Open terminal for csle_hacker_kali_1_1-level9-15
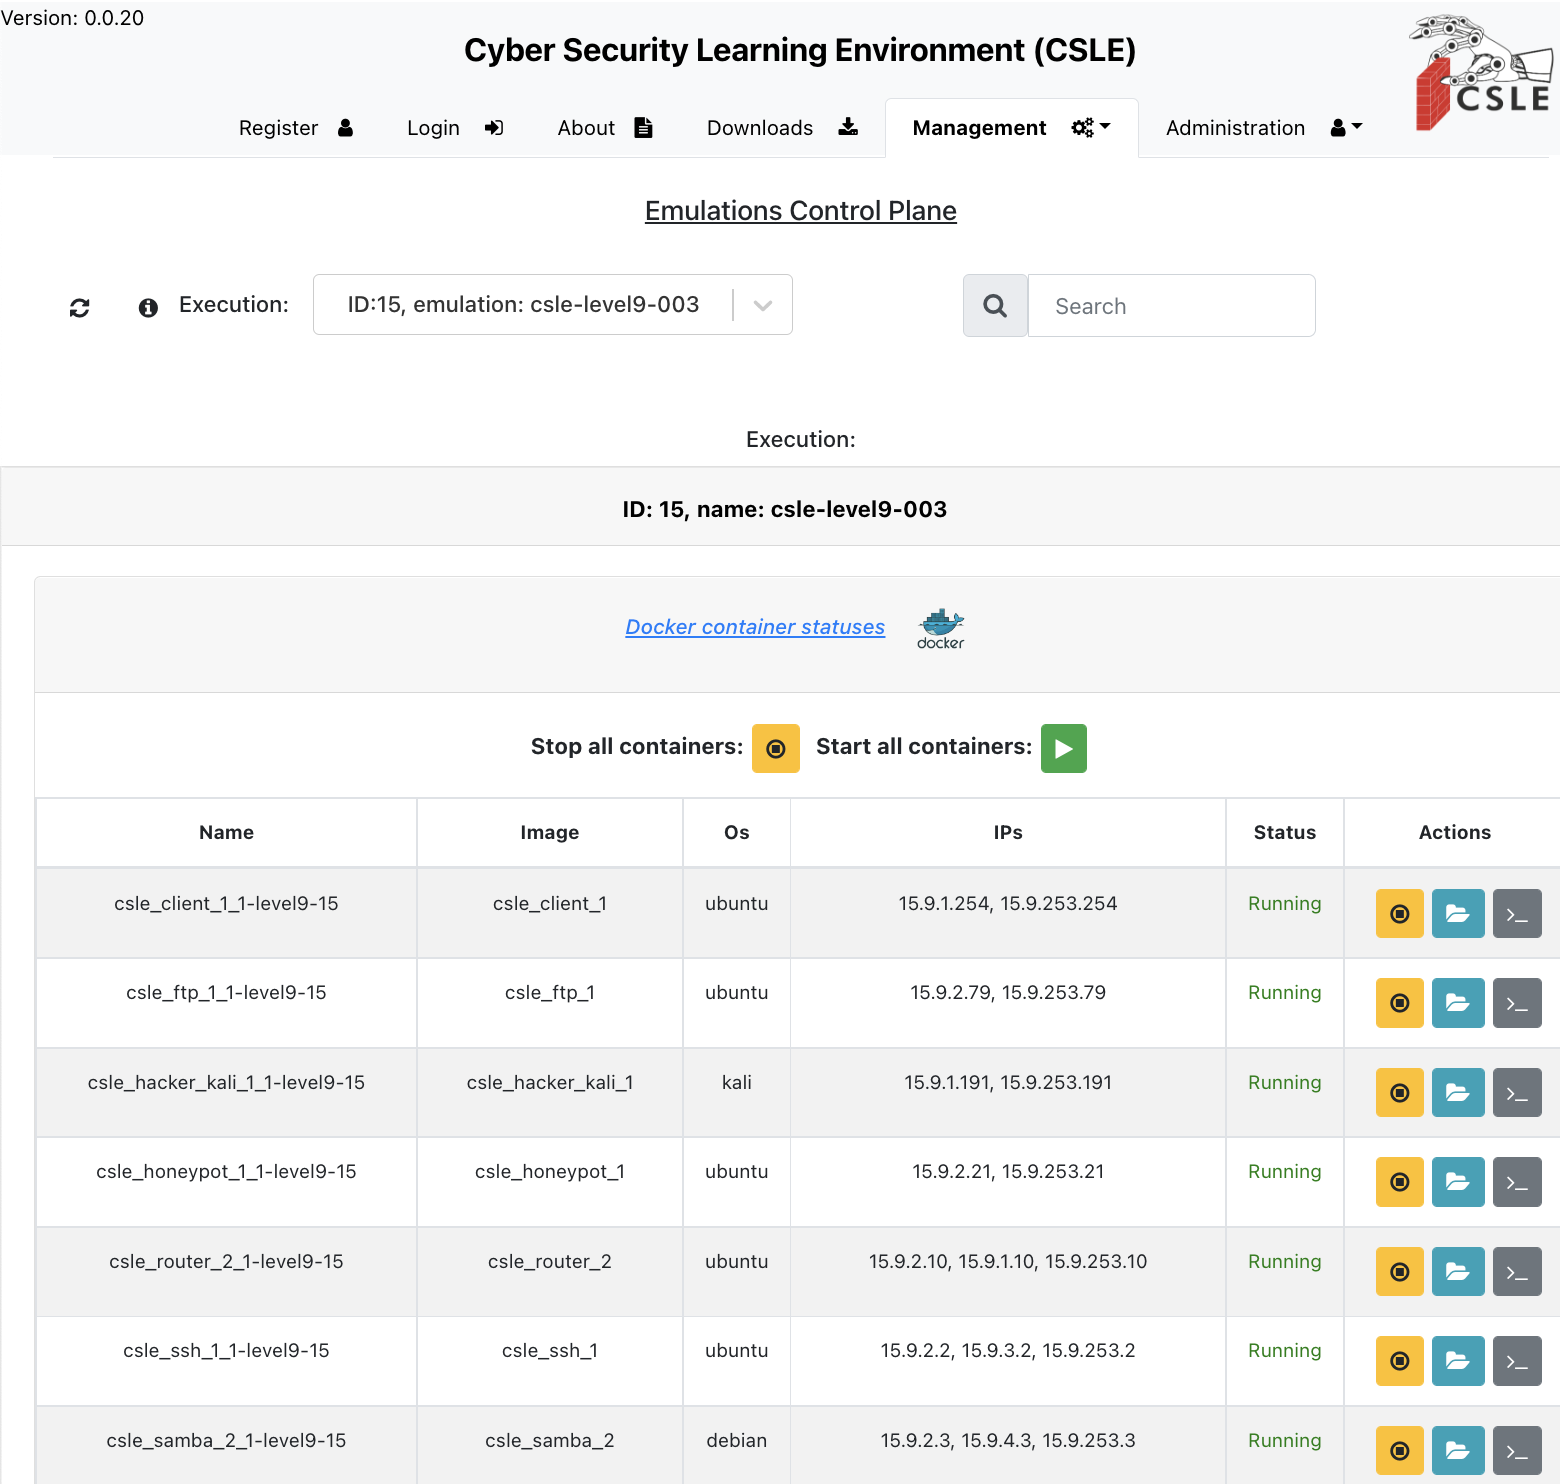1560x1484 pixels. click(x=1516, y=1092)
